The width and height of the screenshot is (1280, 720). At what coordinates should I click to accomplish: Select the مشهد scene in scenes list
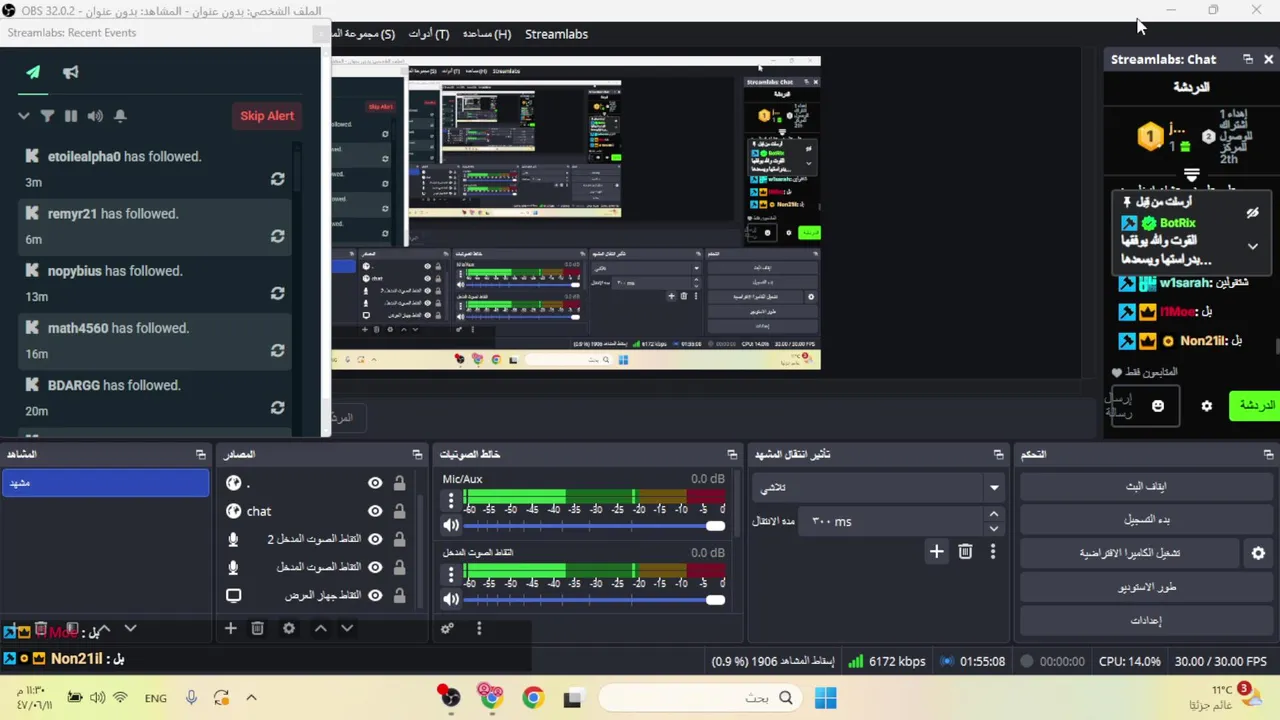tap(105, 483)
